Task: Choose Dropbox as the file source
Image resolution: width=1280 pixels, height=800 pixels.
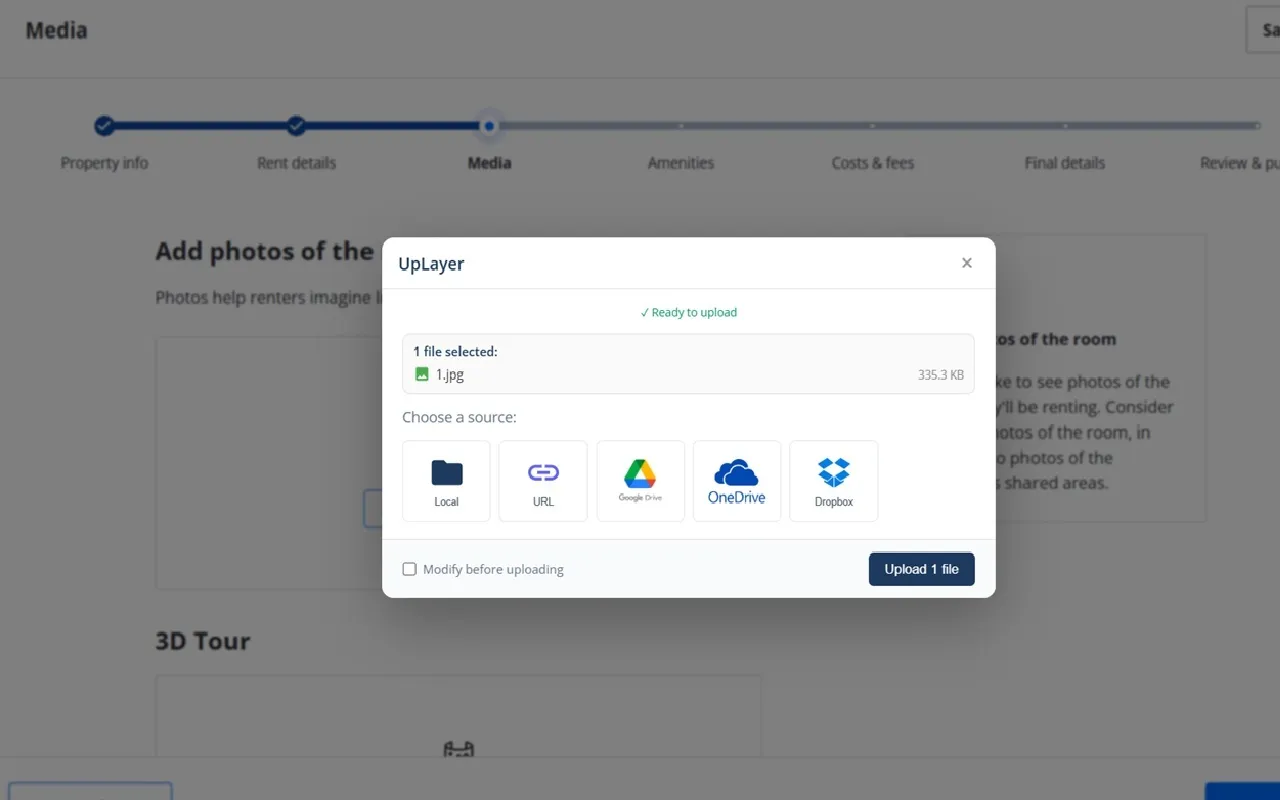Action: click(833, 481)
